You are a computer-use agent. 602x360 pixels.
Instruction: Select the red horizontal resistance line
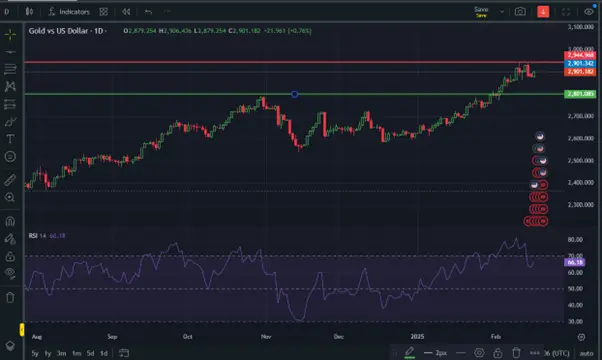[x=294, y=62]
